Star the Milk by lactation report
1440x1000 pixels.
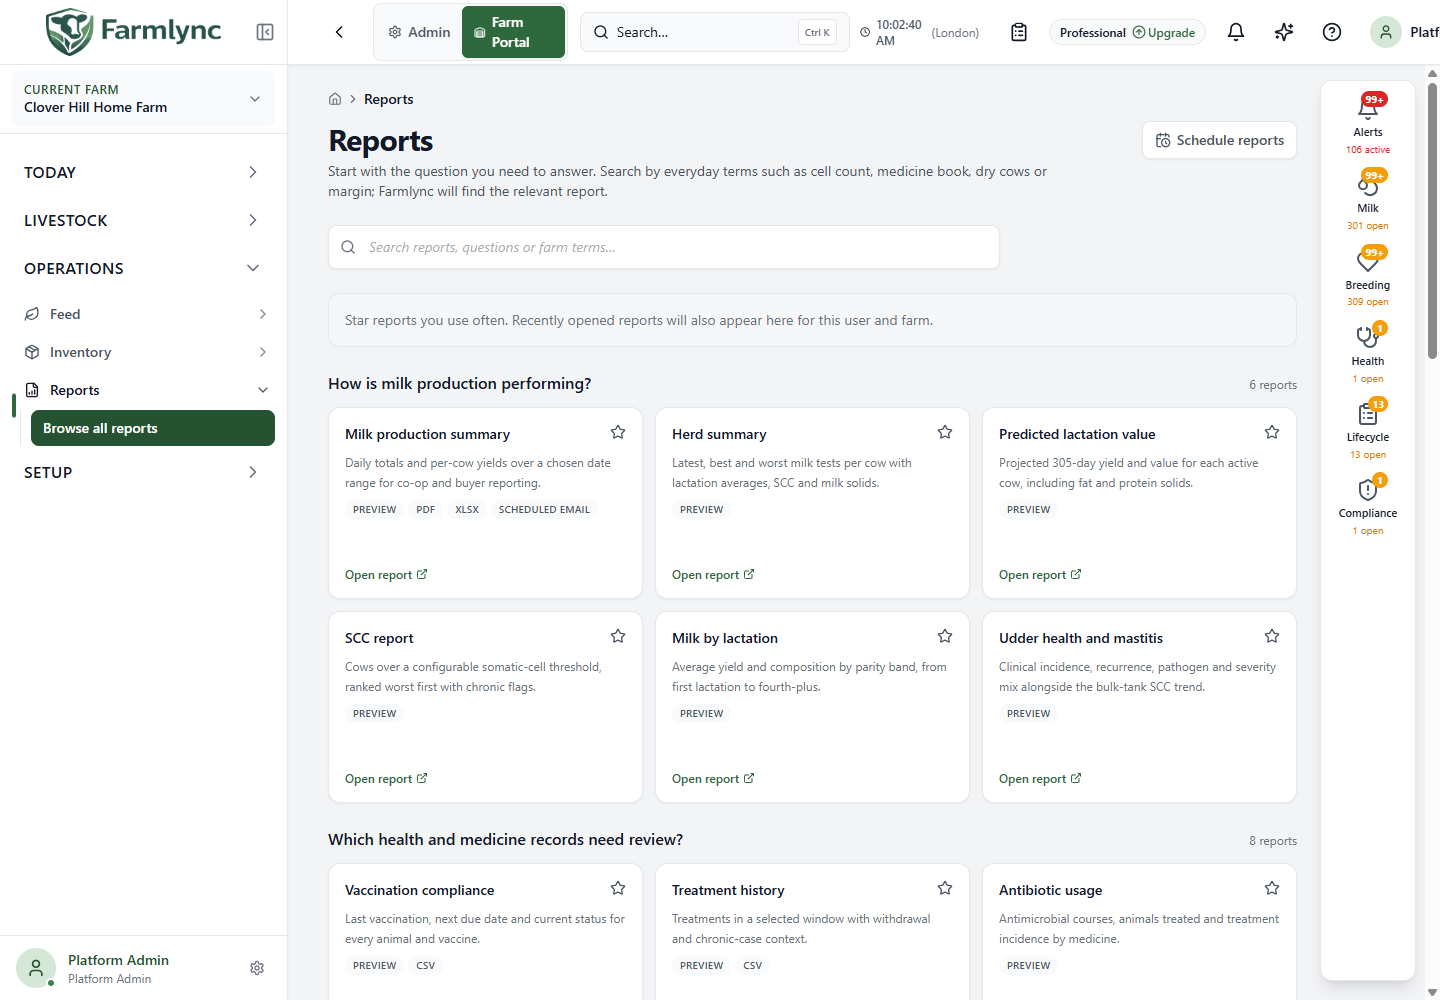click(x=945, y=636)
